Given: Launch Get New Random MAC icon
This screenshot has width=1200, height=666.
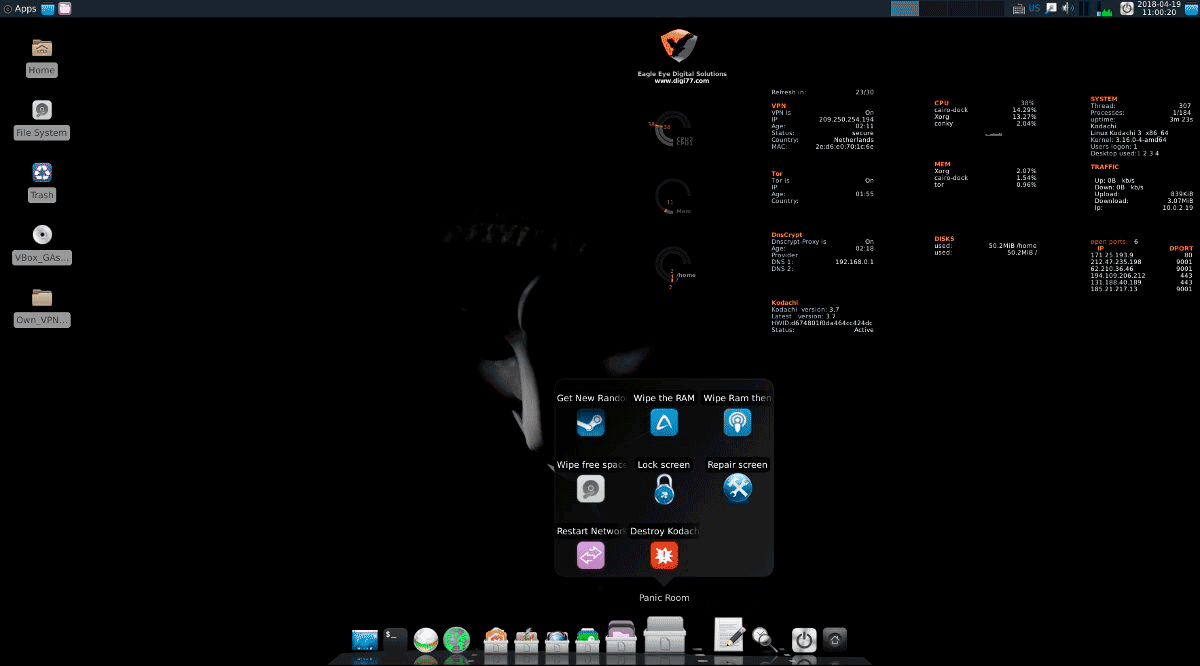Looking at the screenshot, I should [591, 423].
